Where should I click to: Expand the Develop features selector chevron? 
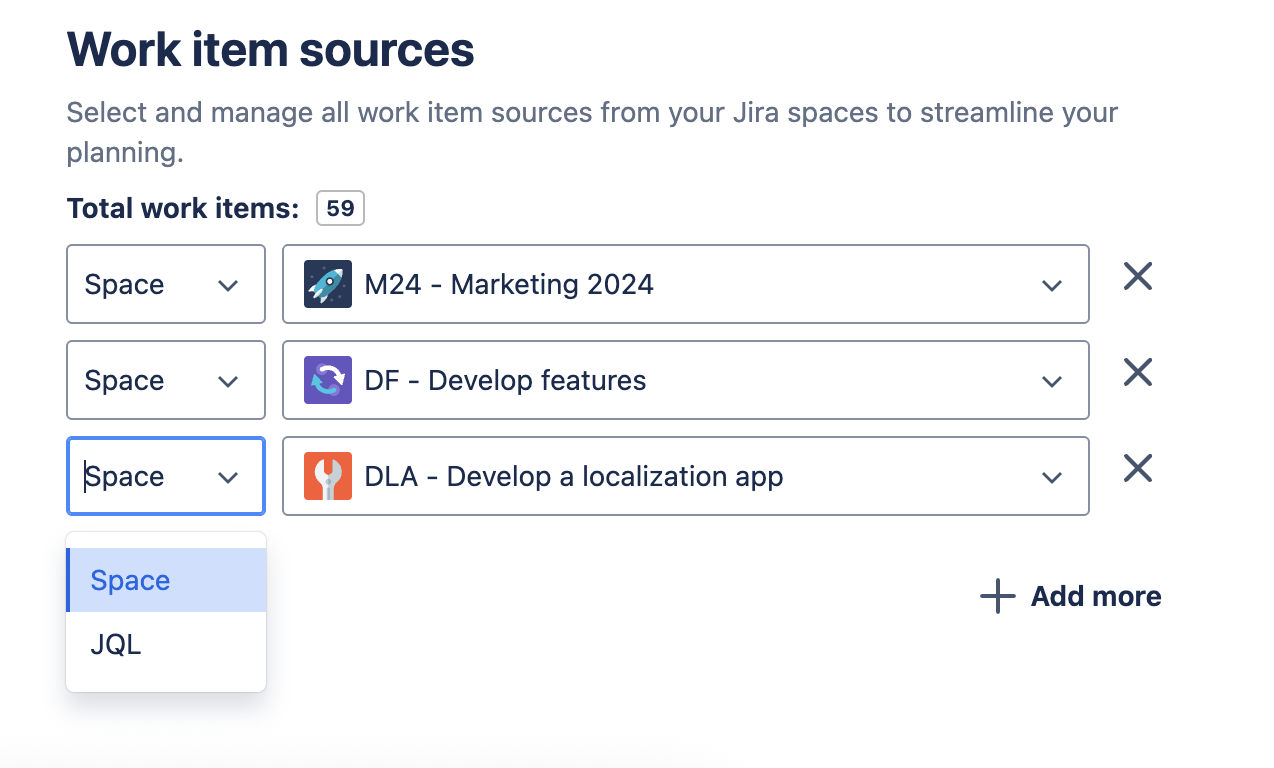pos(1051,382)
